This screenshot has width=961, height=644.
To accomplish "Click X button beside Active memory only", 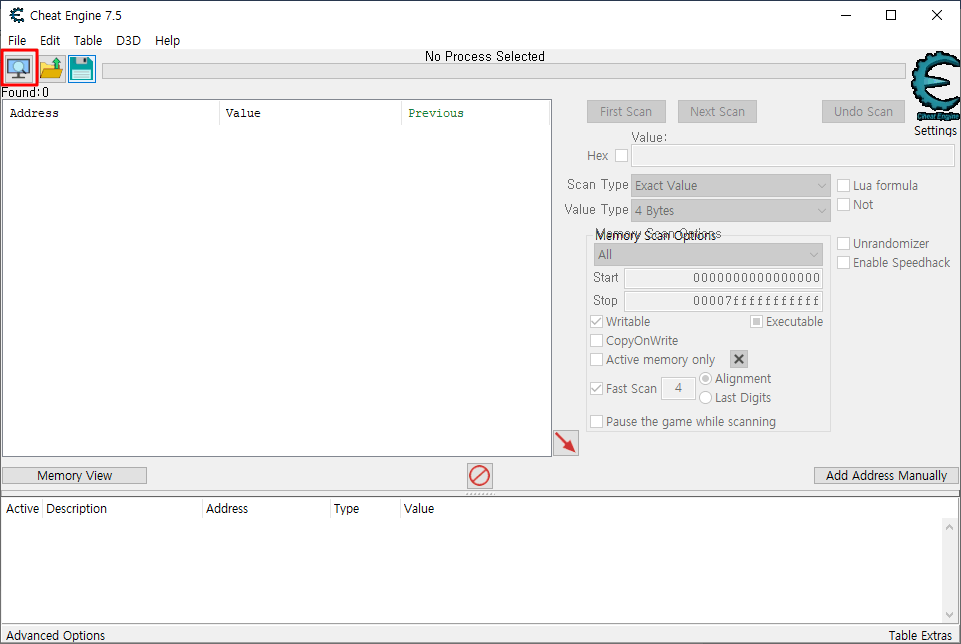I will [x=739, y=359].
